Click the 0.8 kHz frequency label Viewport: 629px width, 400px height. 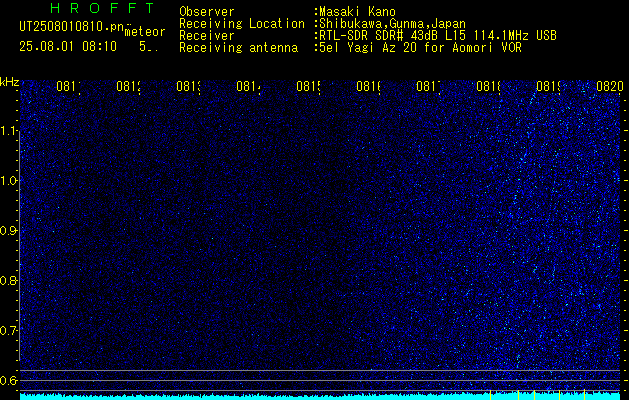click(x=8, y=280)
